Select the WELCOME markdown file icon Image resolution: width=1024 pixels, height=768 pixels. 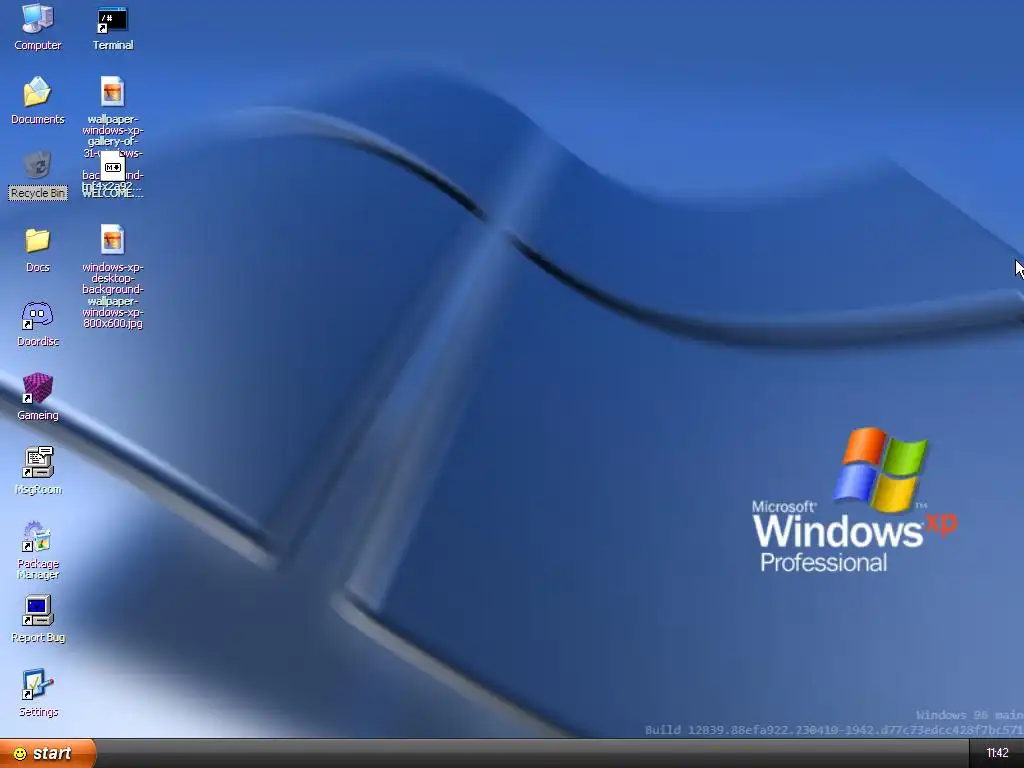tap(112, 168)
